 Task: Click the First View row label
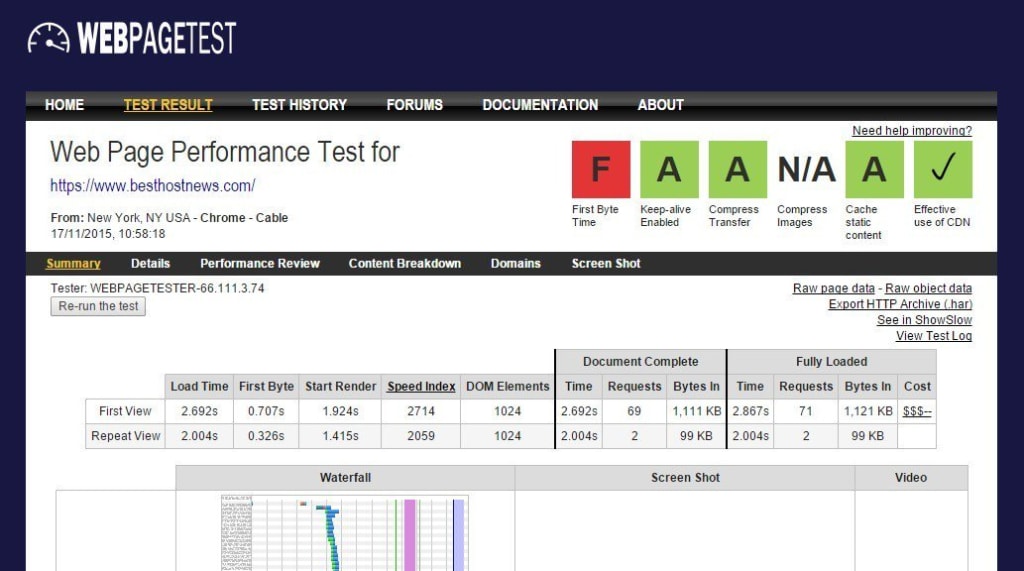tap(125, 412)
